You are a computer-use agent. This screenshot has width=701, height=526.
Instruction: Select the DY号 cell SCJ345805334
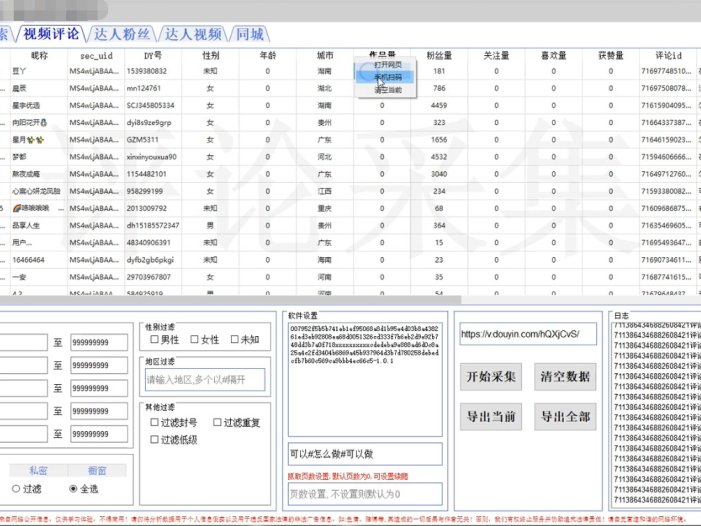(153, 105)
